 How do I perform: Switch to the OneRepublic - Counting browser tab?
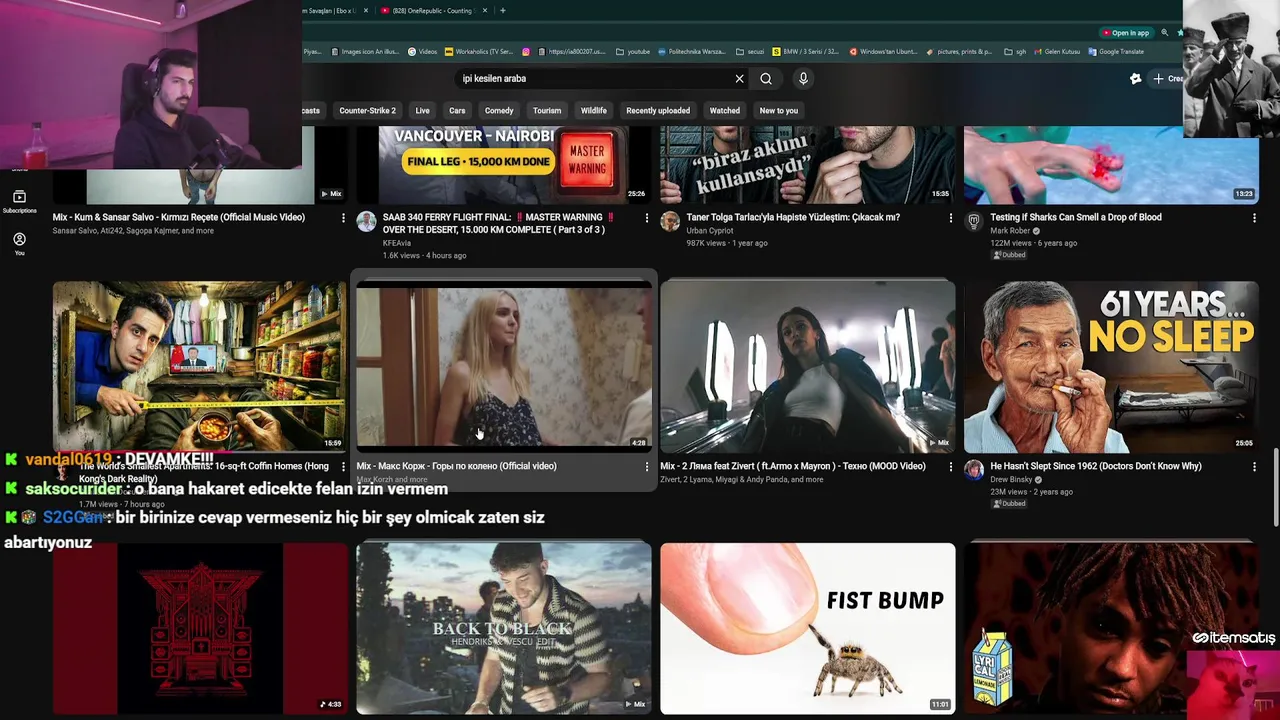(x=431, y=11)
